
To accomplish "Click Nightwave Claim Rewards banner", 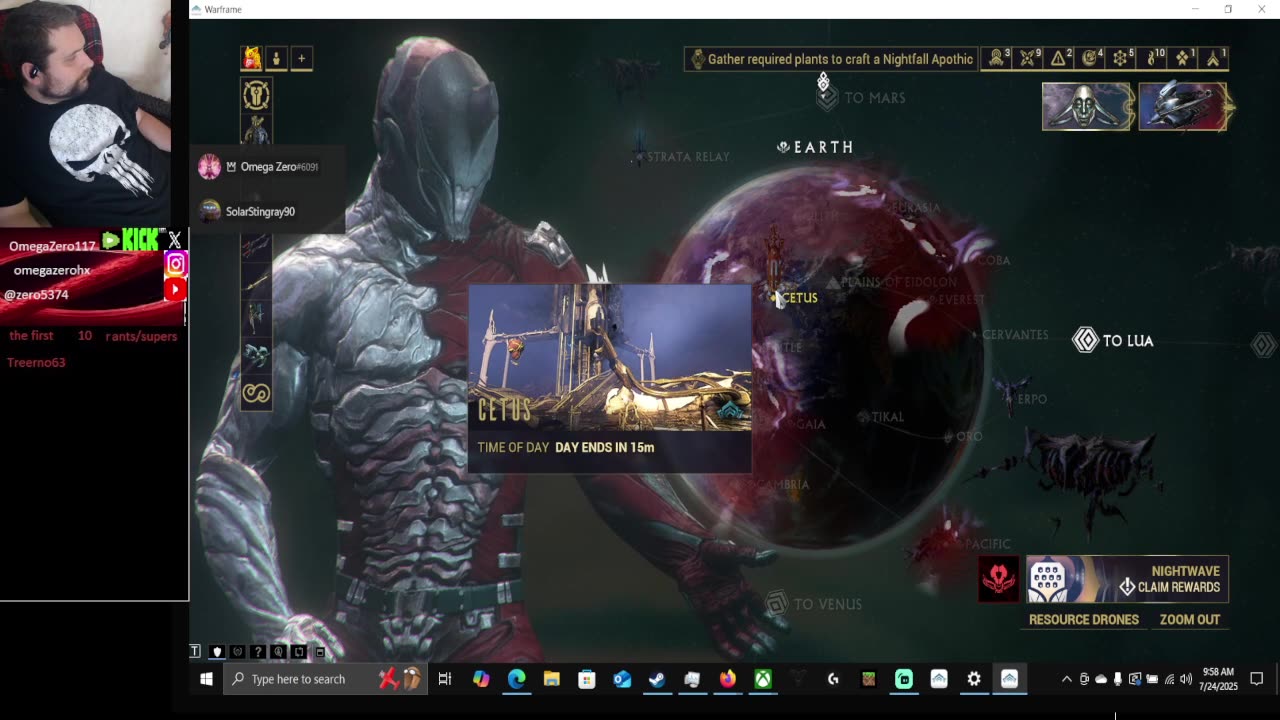I will pyautogui.click(x=1128, y=579).
